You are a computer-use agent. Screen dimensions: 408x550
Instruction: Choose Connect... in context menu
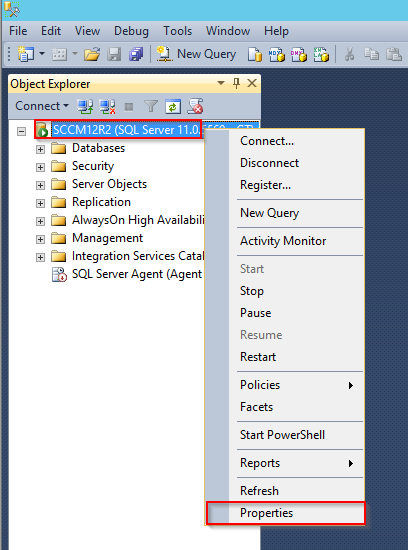285,141
